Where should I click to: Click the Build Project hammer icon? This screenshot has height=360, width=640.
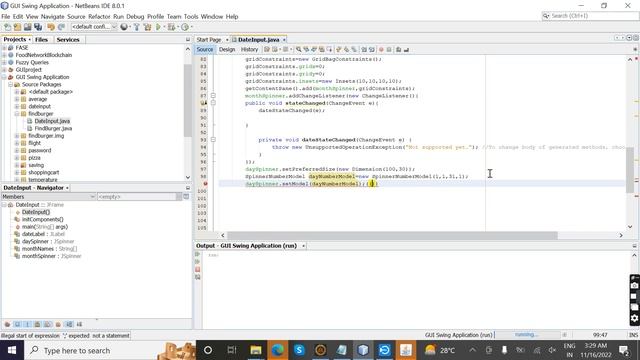(x=136, y=27)
